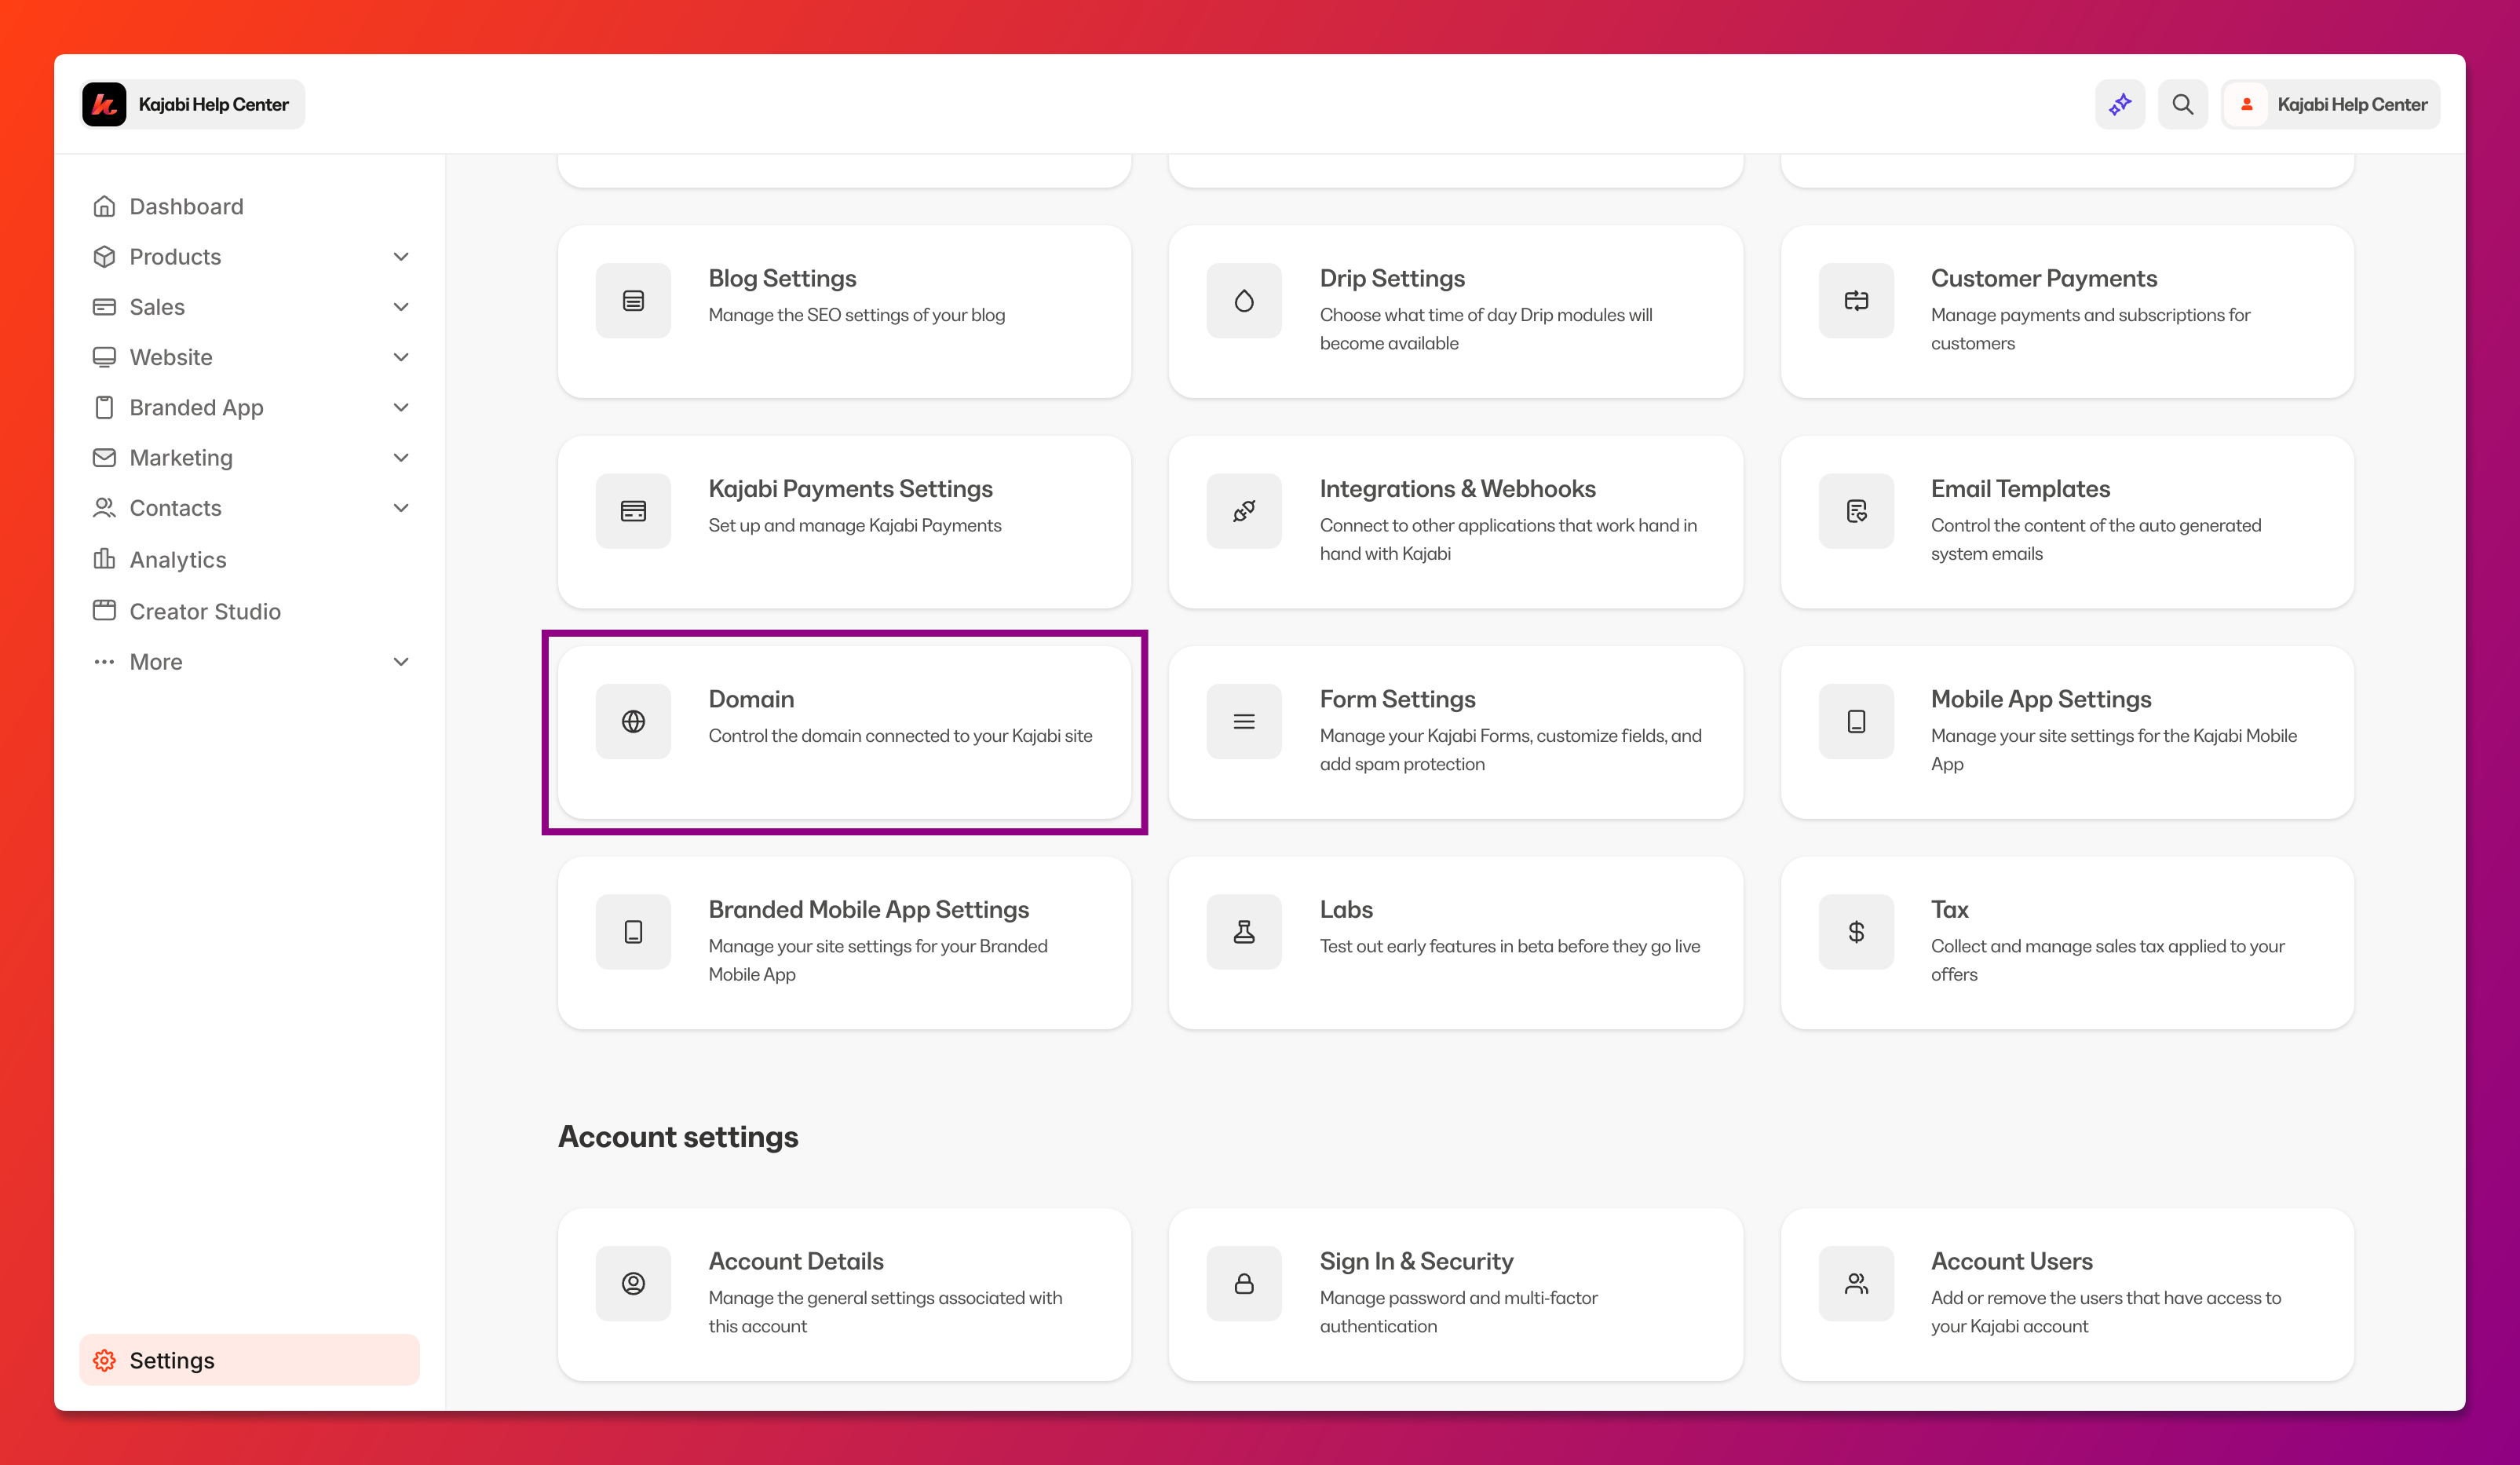The height and width of the screenshot is (1465, 2520).
Task: Click the Dashboard home icon
Action: tap(104, 207)
